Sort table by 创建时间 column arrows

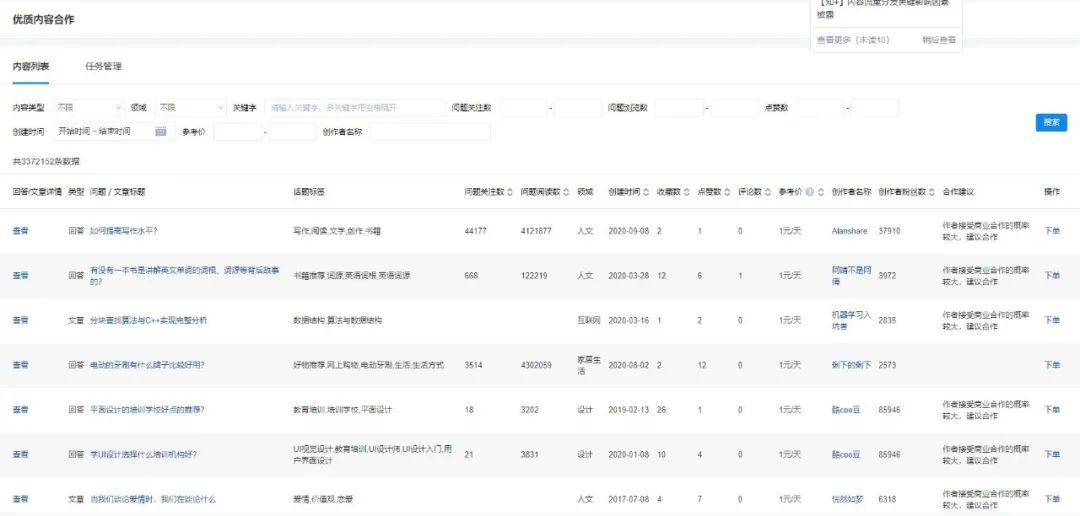[x=645, y=192]
